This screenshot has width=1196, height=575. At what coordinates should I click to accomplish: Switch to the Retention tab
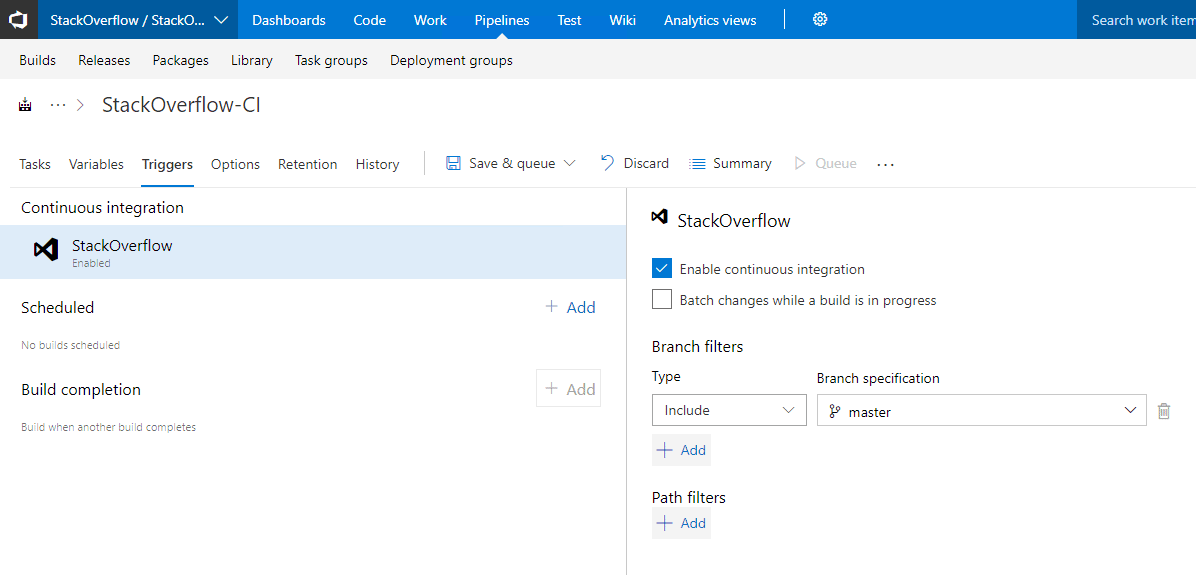click(x=307, y=164)
